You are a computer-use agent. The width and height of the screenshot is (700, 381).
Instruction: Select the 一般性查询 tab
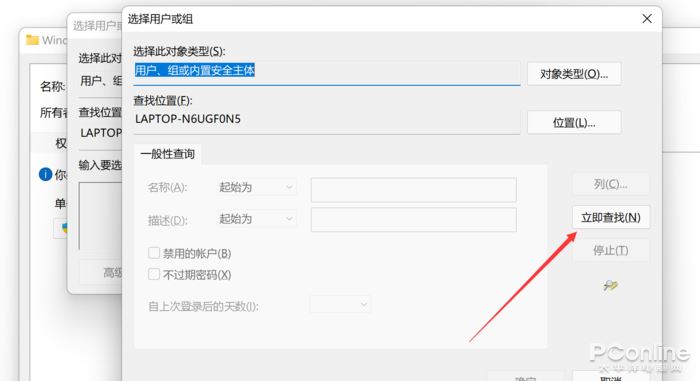click(167, 154)
